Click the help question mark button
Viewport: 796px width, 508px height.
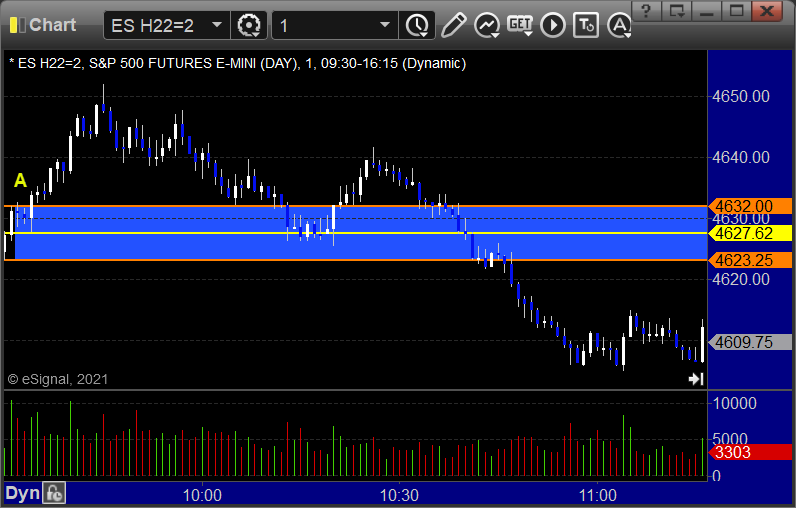coord(646,11)
